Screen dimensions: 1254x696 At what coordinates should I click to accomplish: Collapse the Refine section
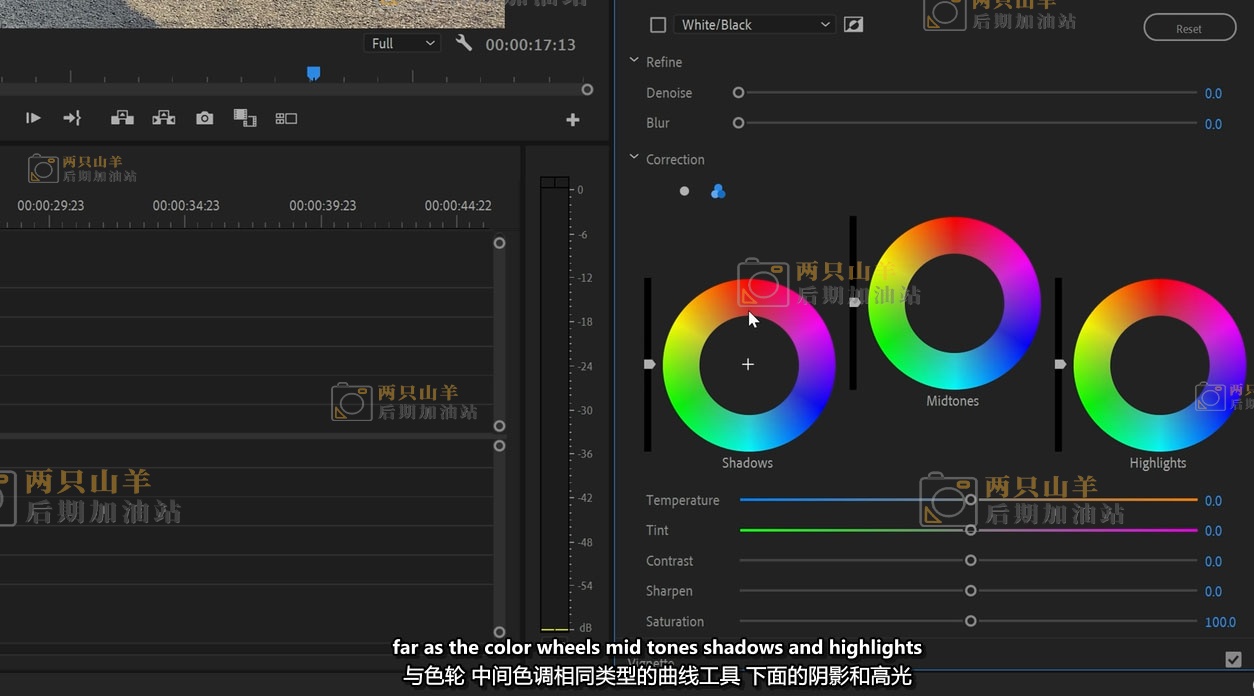coord(634,61)
